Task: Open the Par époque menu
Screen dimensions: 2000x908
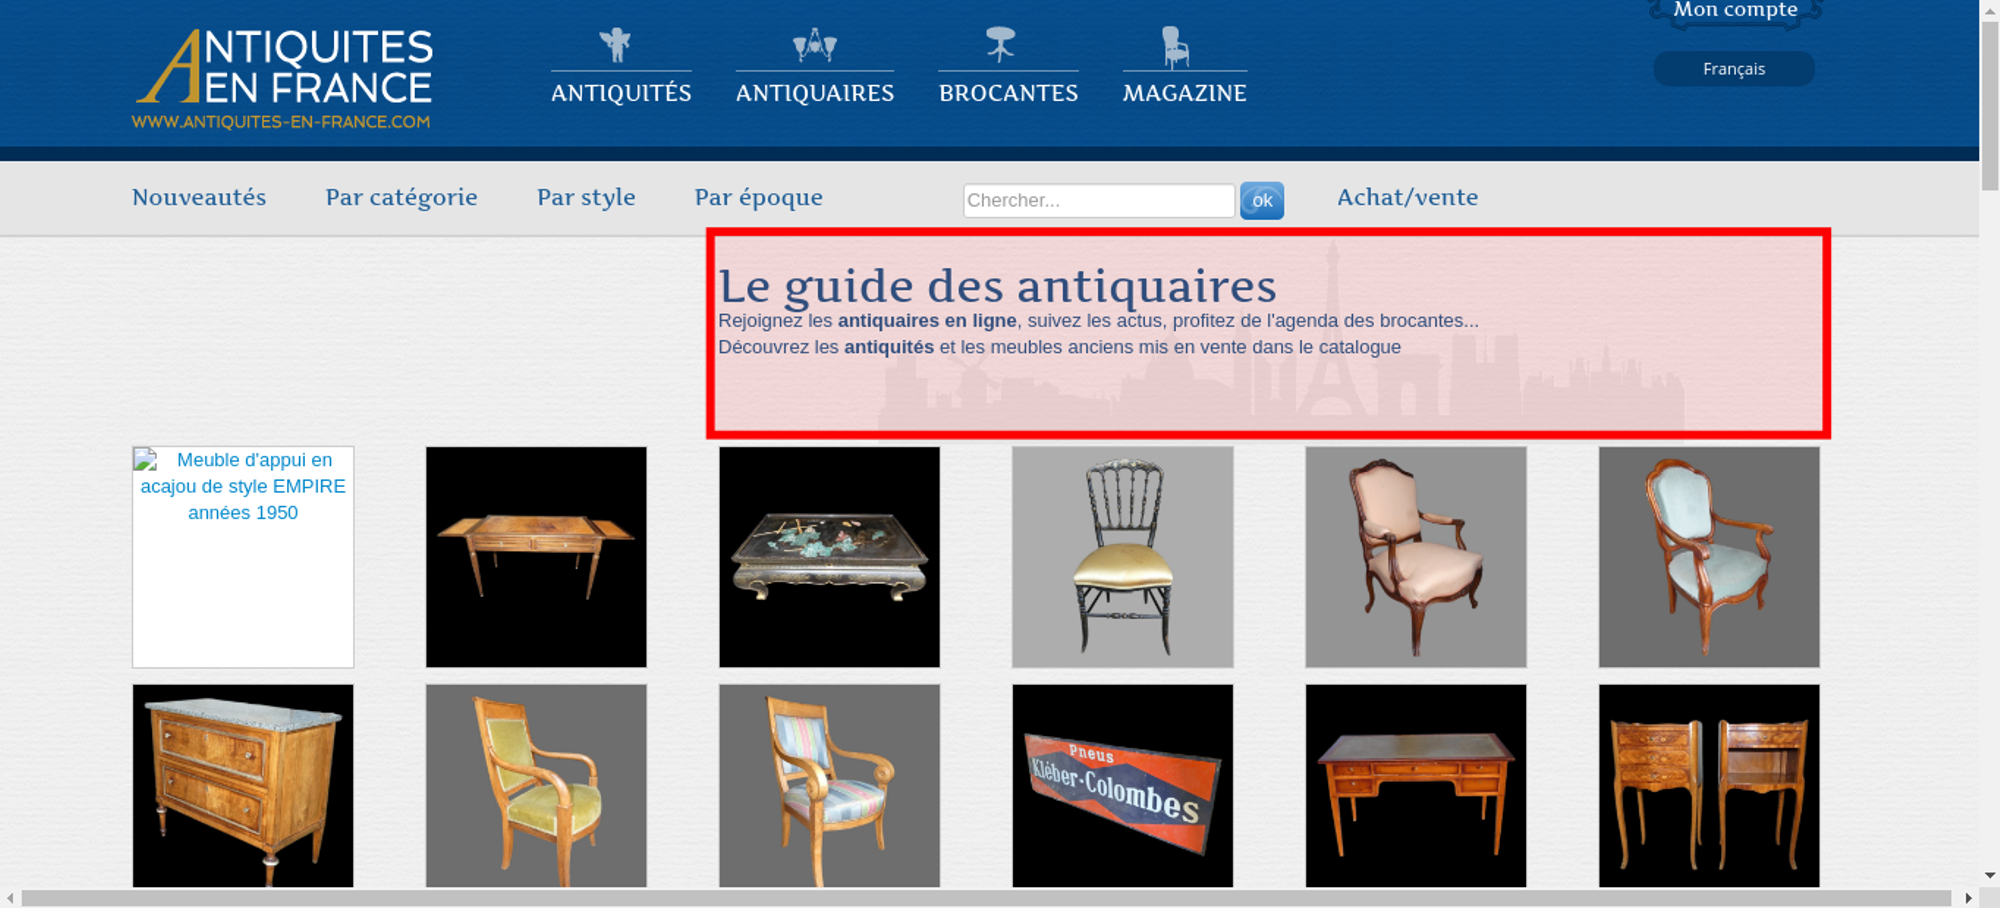Action: point(758,197)
